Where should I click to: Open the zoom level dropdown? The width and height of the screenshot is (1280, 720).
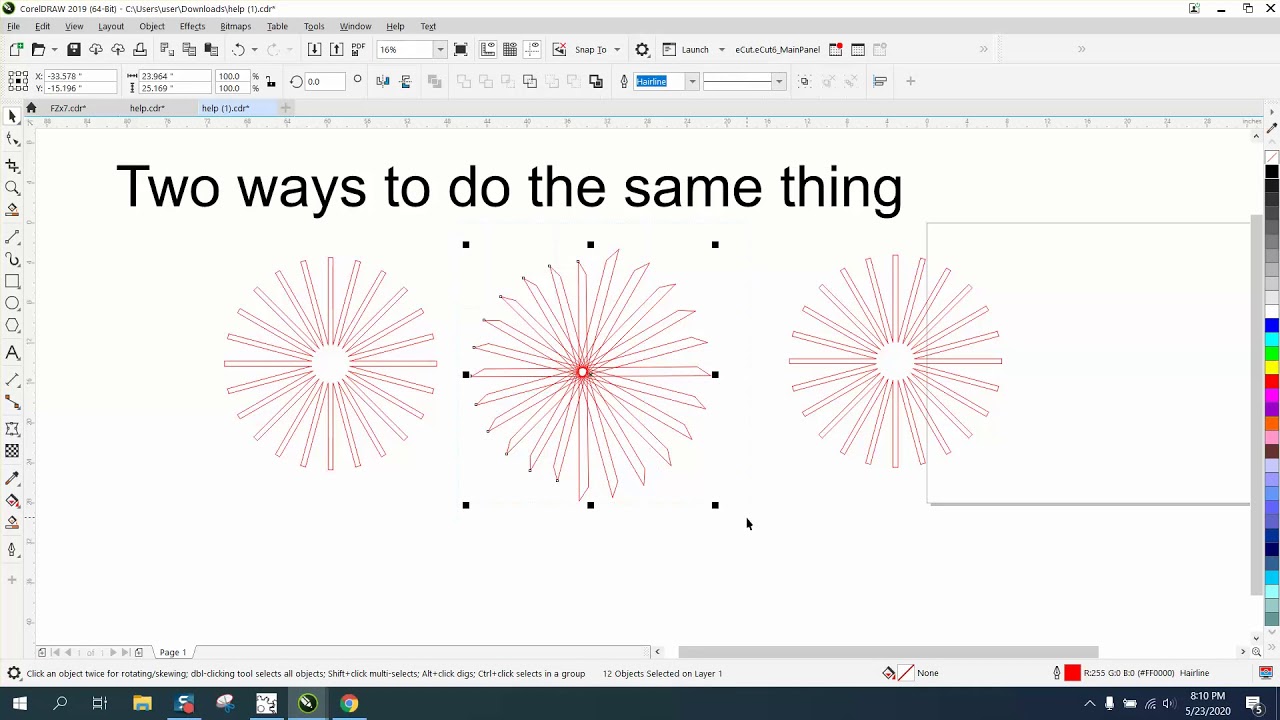[440, 49]
